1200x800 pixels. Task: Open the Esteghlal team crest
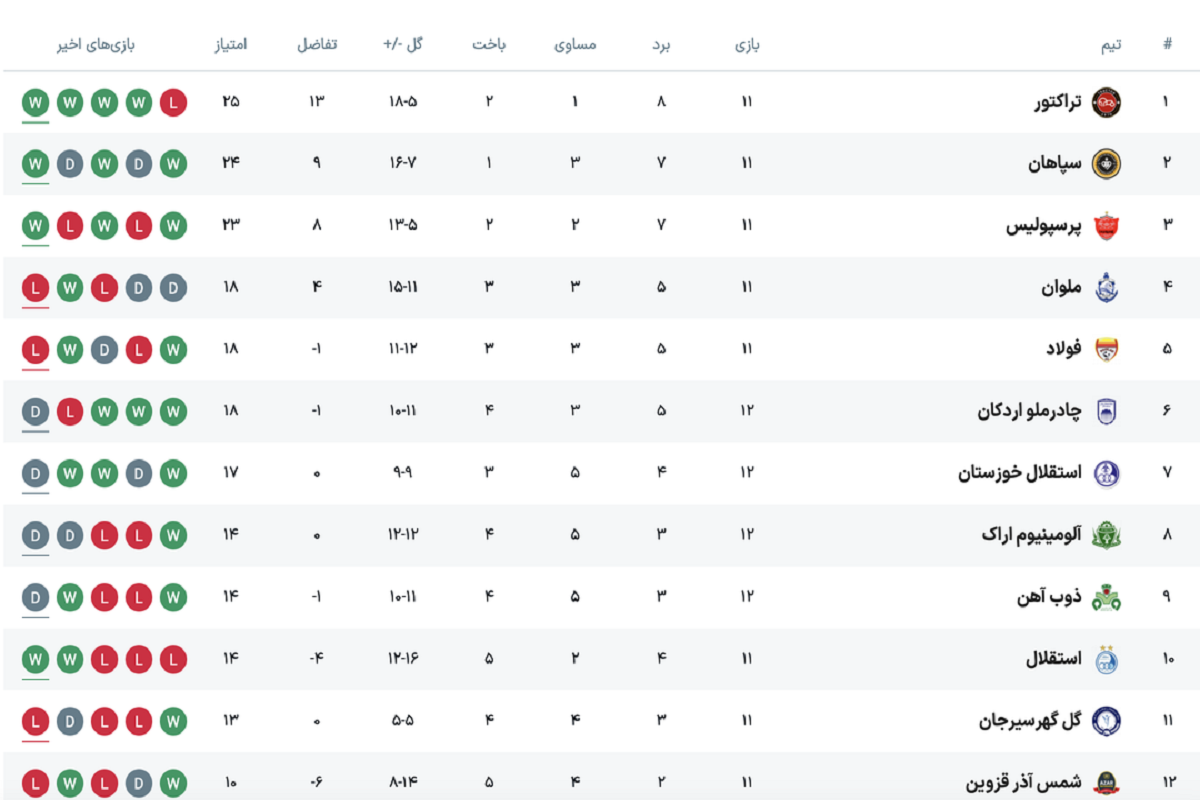[x=1106, y=659]
